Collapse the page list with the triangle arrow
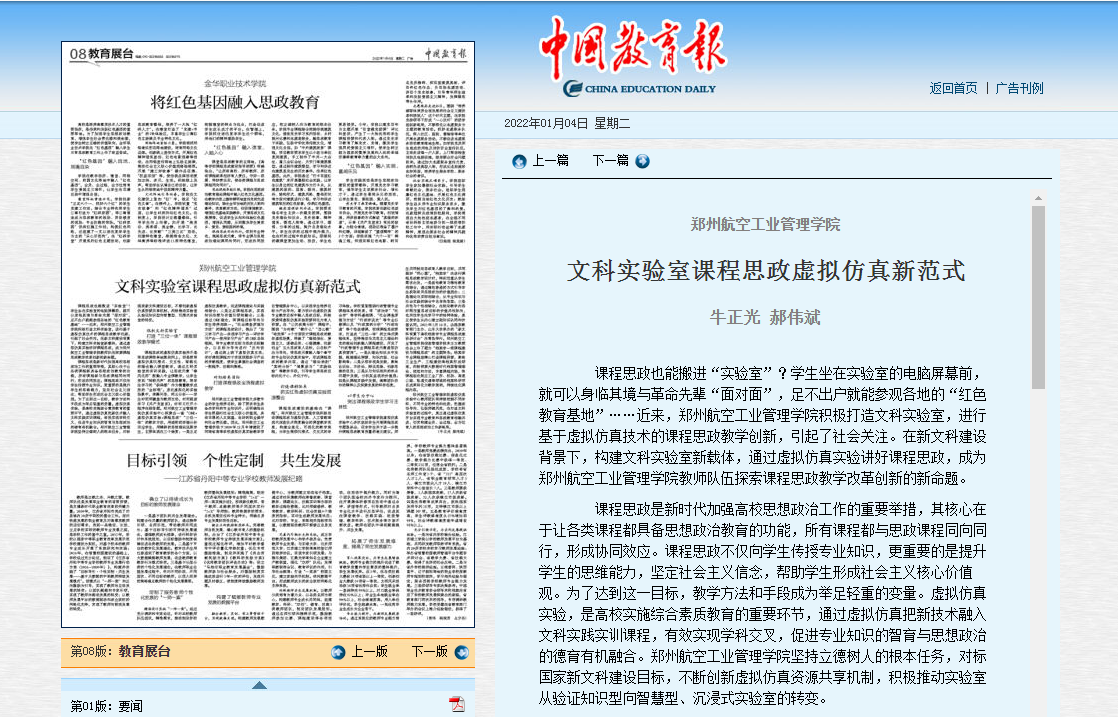The width and height of the screenshot is (1118, 717). click(x=260, y=685)
